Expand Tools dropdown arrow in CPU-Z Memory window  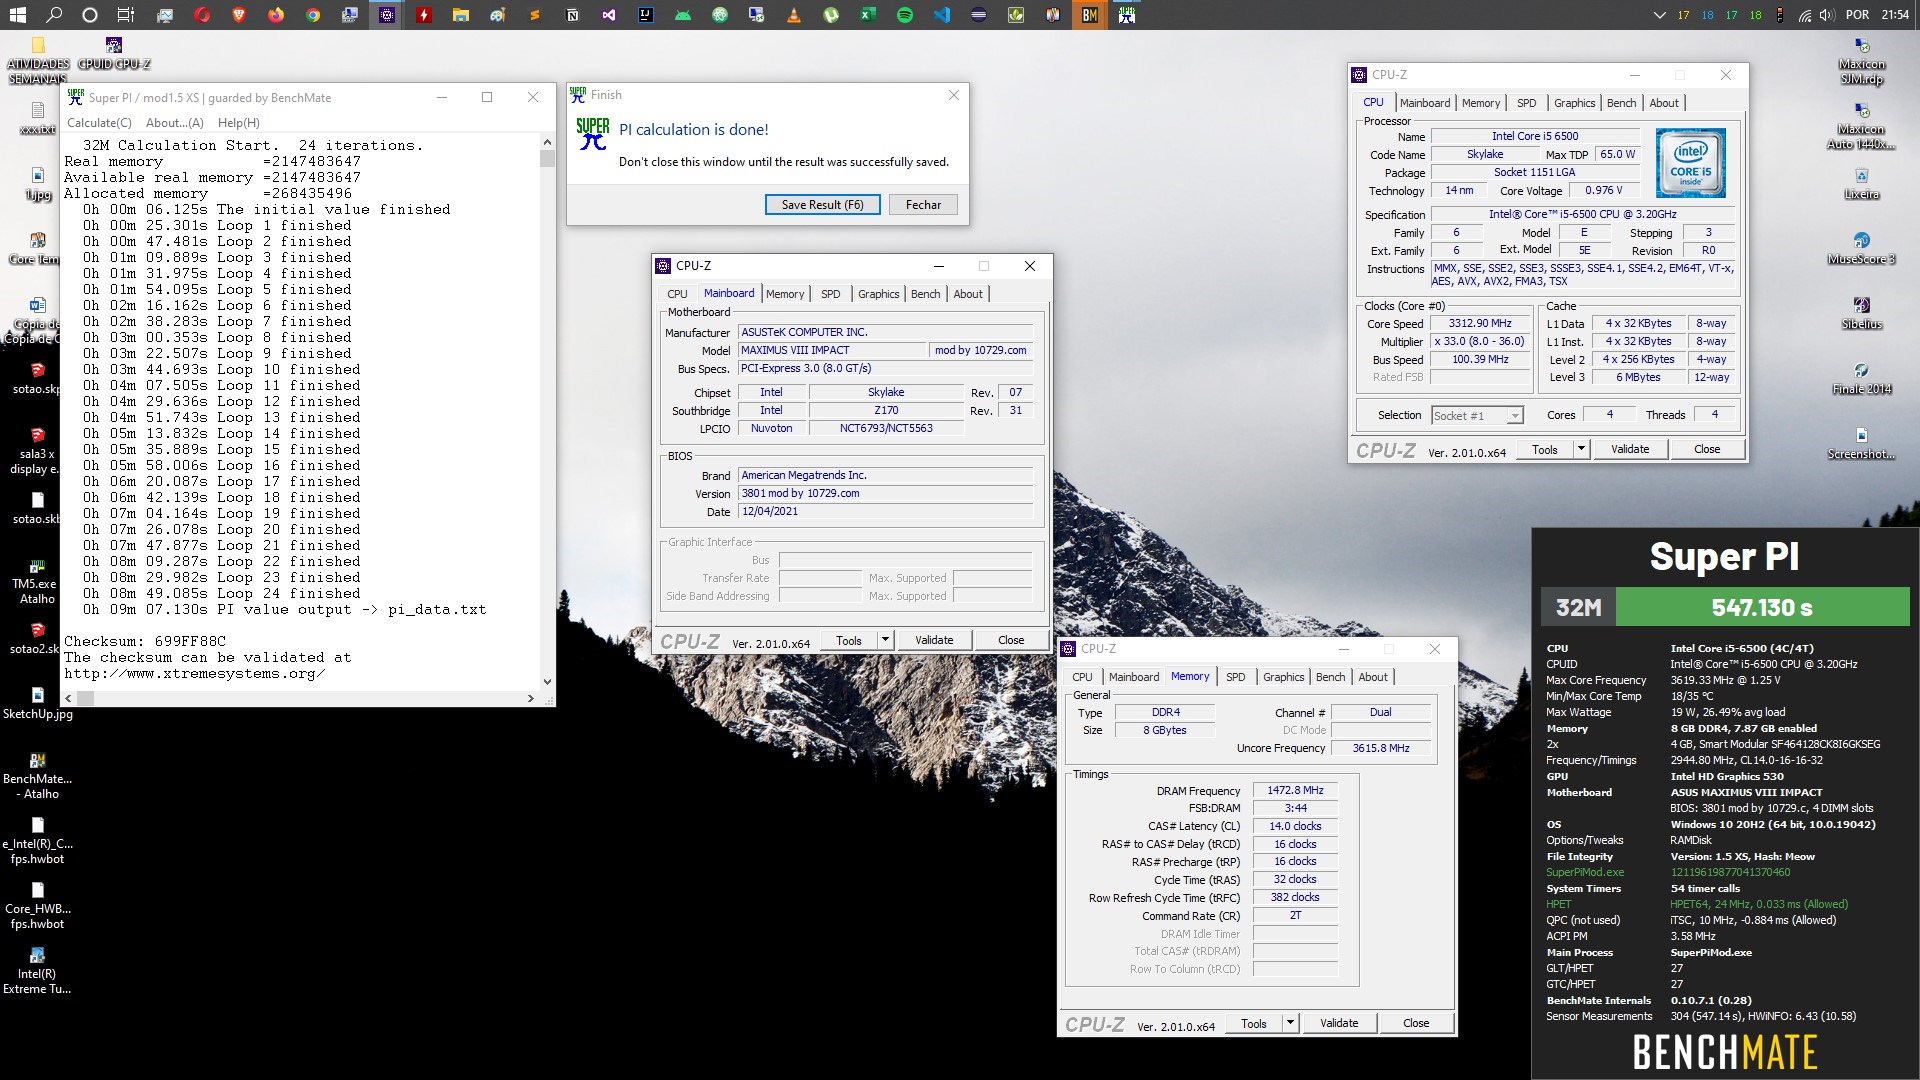(x=1290, y=1023)
